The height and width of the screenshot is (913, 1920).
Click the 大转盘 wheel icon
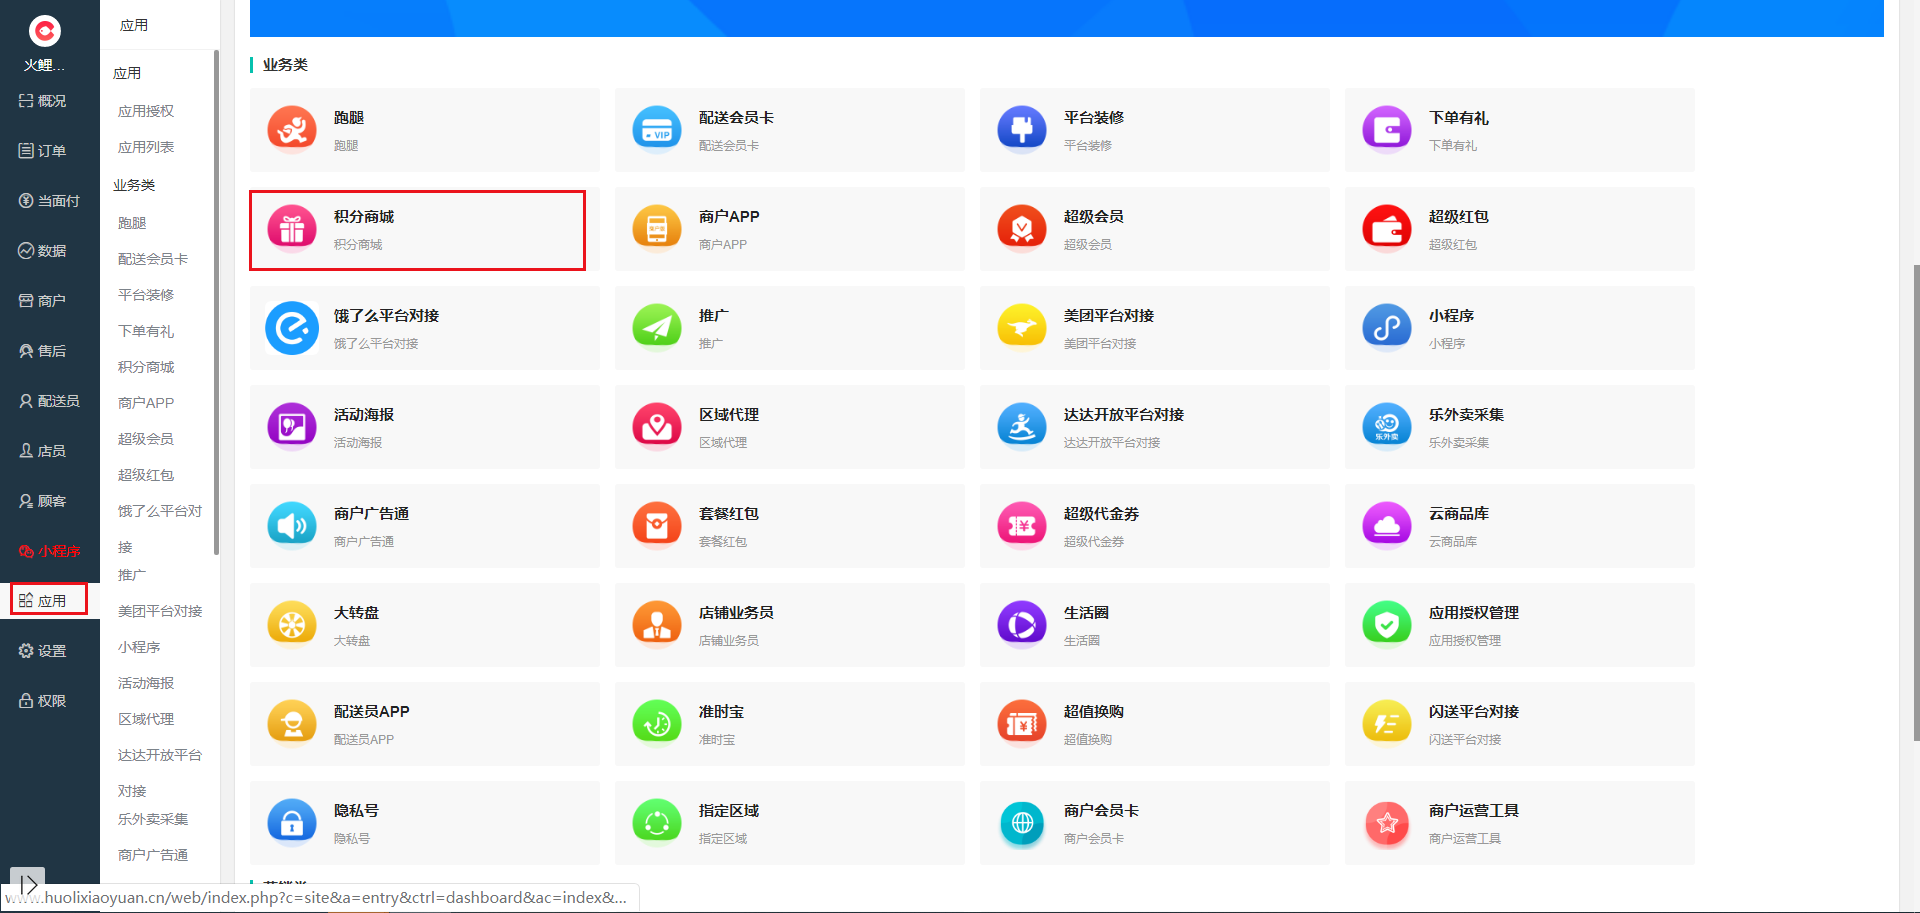[x=292, y=625]
